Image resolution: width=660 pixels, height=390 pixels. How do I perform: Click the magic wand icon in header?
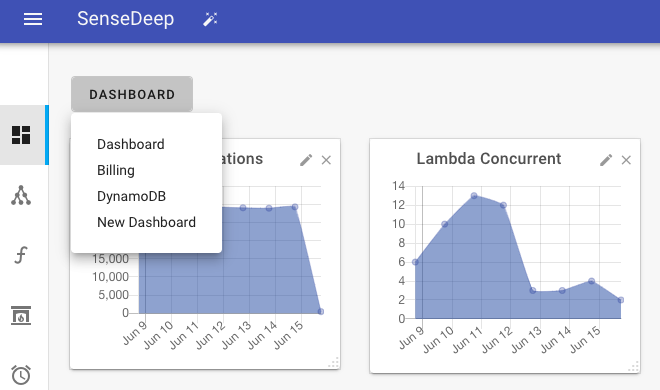[210, 19]
